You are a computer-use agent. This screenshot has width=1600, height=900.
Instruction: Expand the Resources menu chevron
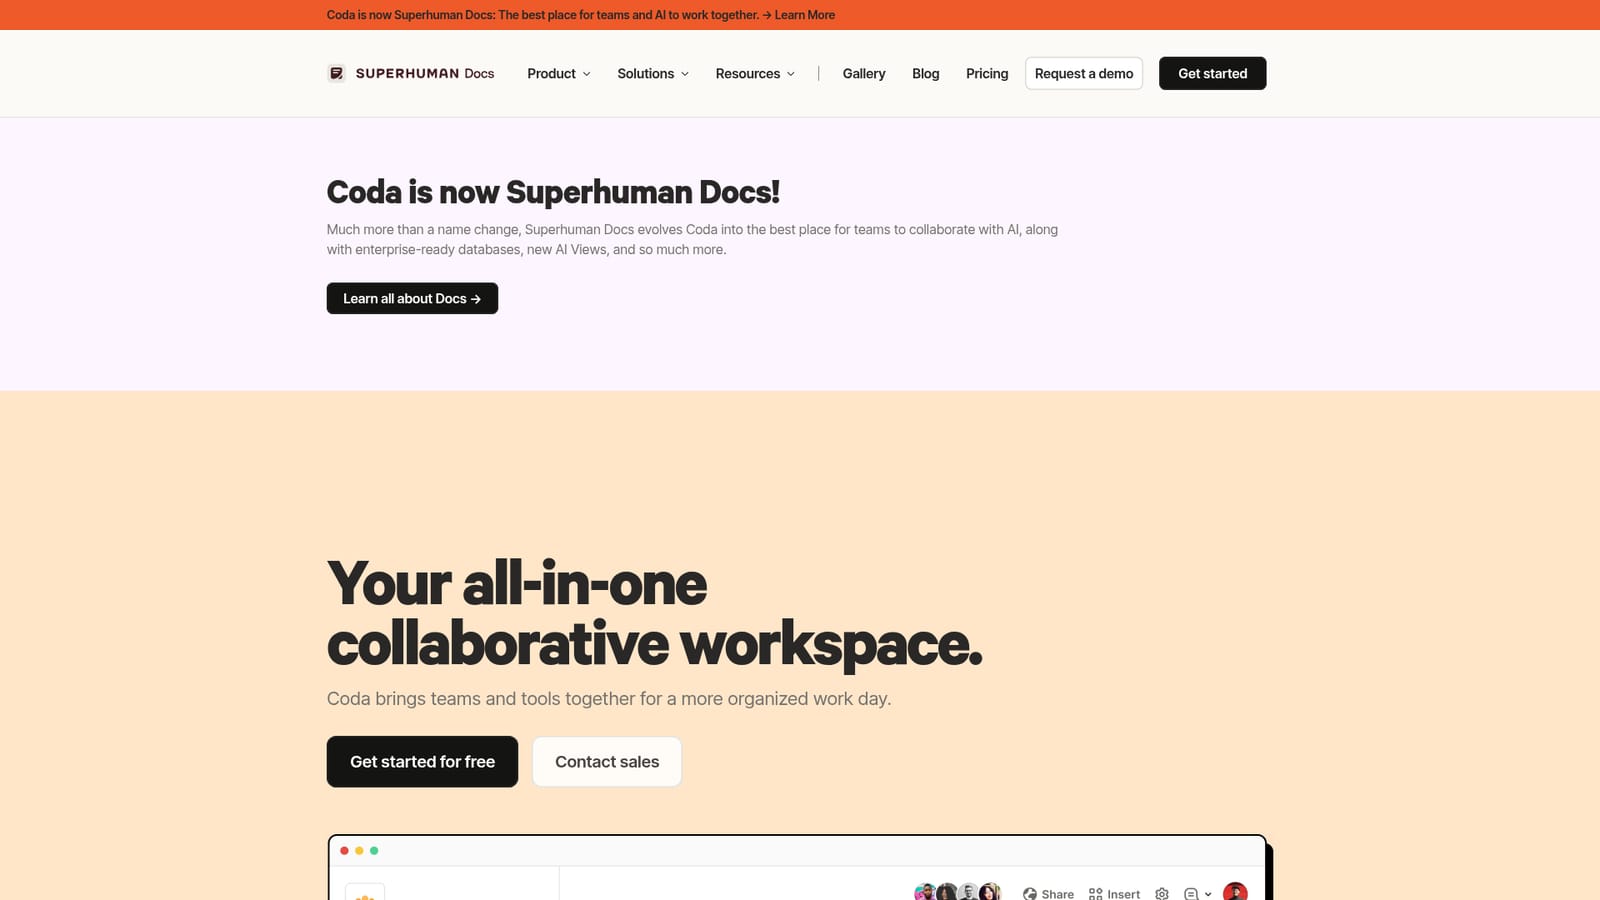coord(791,74)
